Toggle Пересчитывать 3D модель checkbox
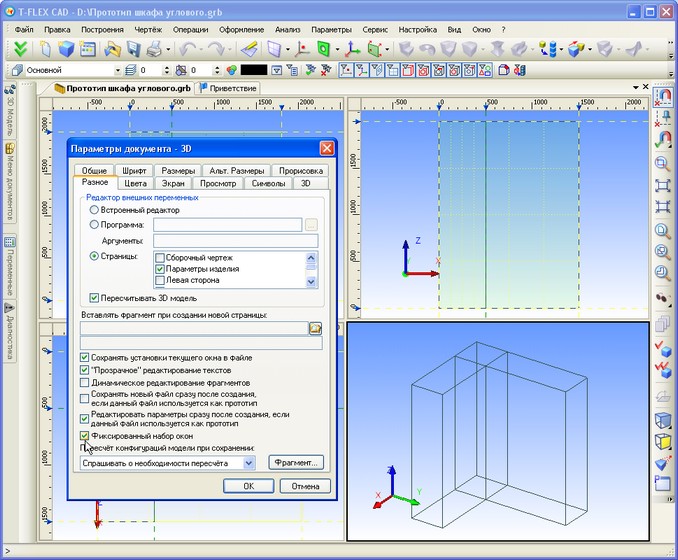678x560 pixels. tap(94, 298)
